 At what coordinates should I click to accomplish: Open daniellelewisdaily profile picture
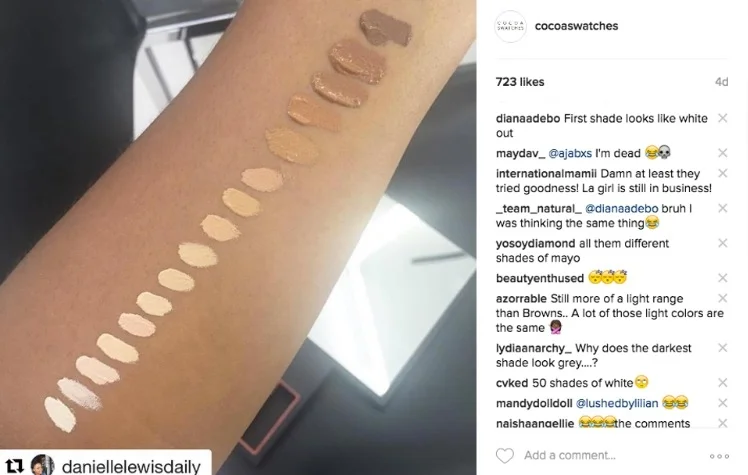click(x=42, y=465)
